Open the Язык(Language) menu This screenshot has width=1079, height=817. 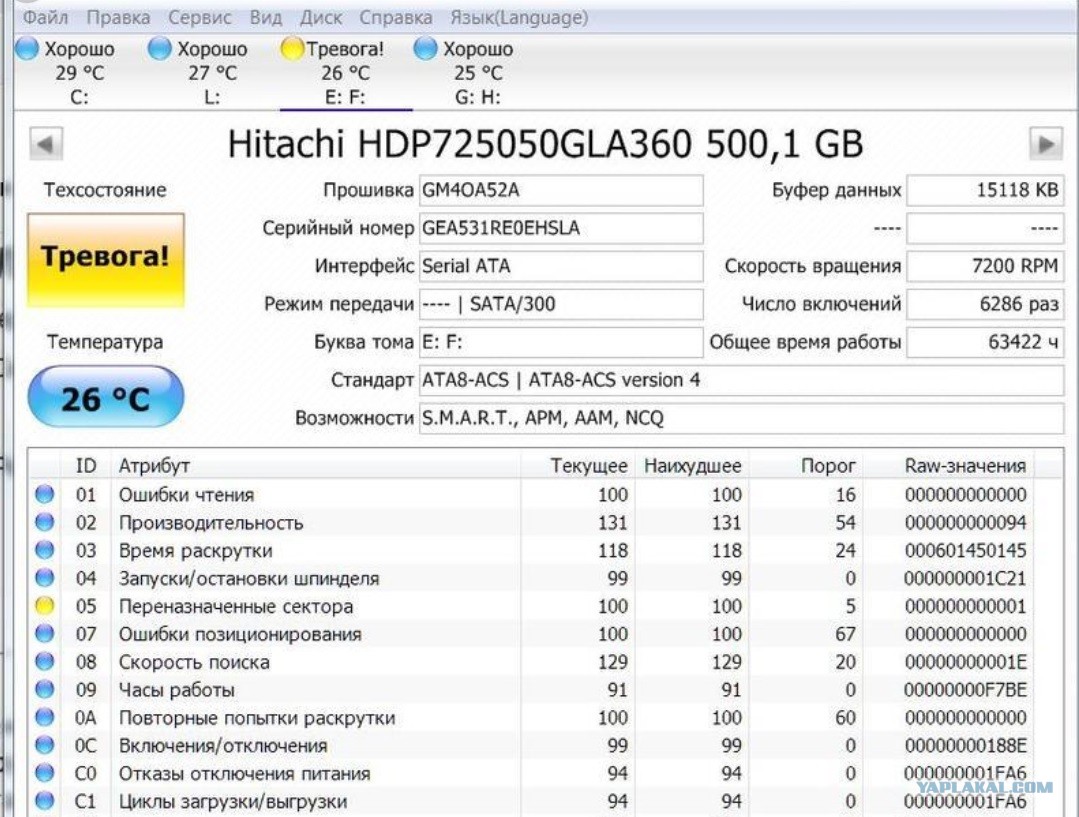519,17
